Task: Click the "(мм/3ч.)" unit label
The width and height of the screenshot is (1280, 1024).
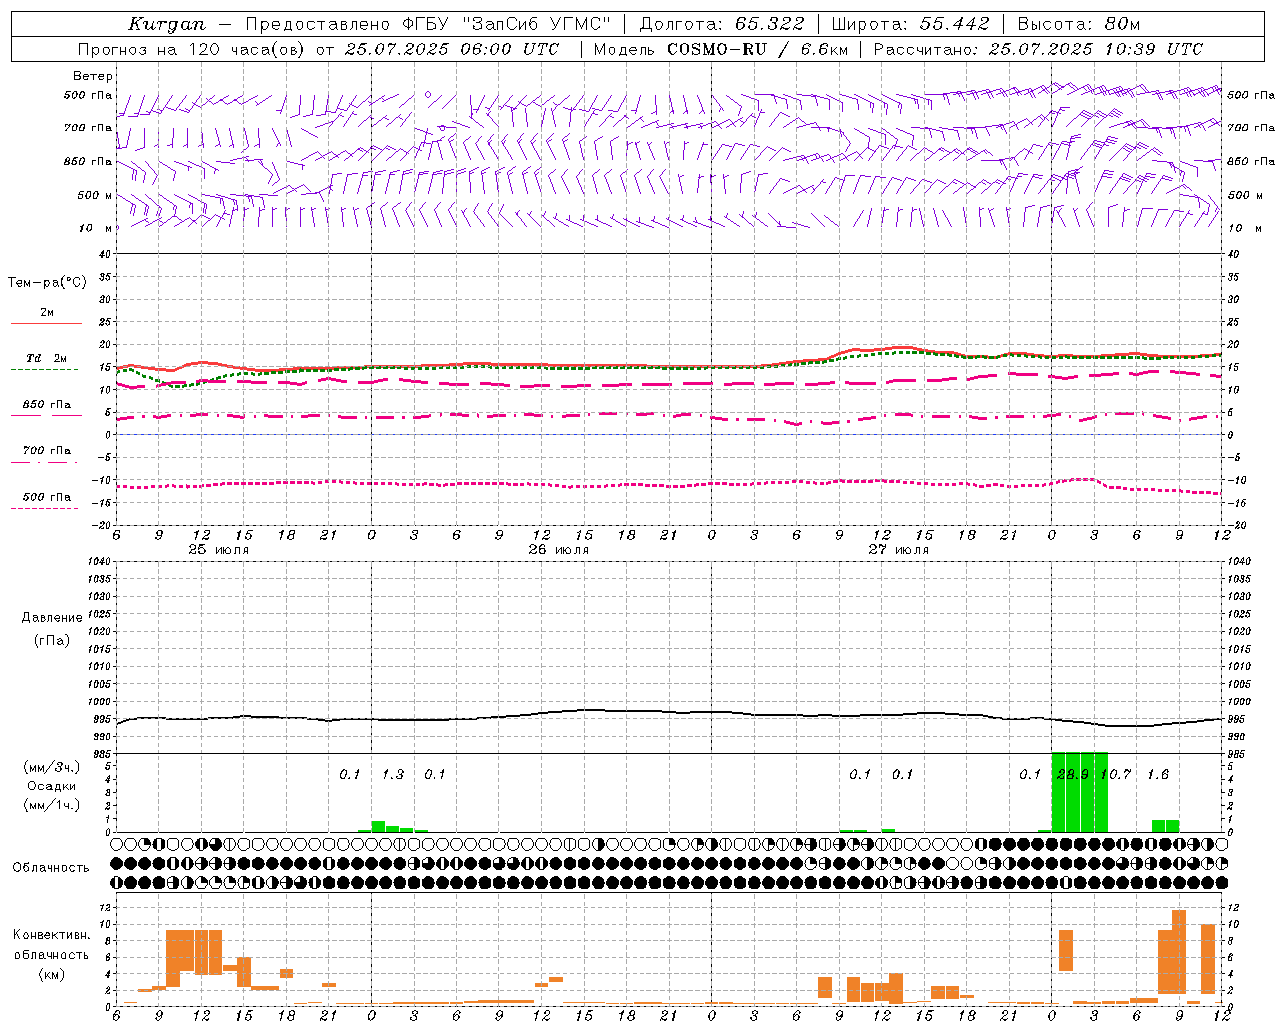Action: [52, 767]
